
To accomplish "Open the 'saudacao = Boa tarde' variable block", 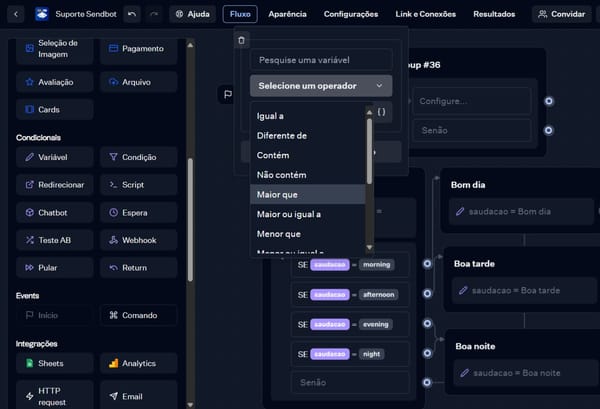I will (524, 290).
